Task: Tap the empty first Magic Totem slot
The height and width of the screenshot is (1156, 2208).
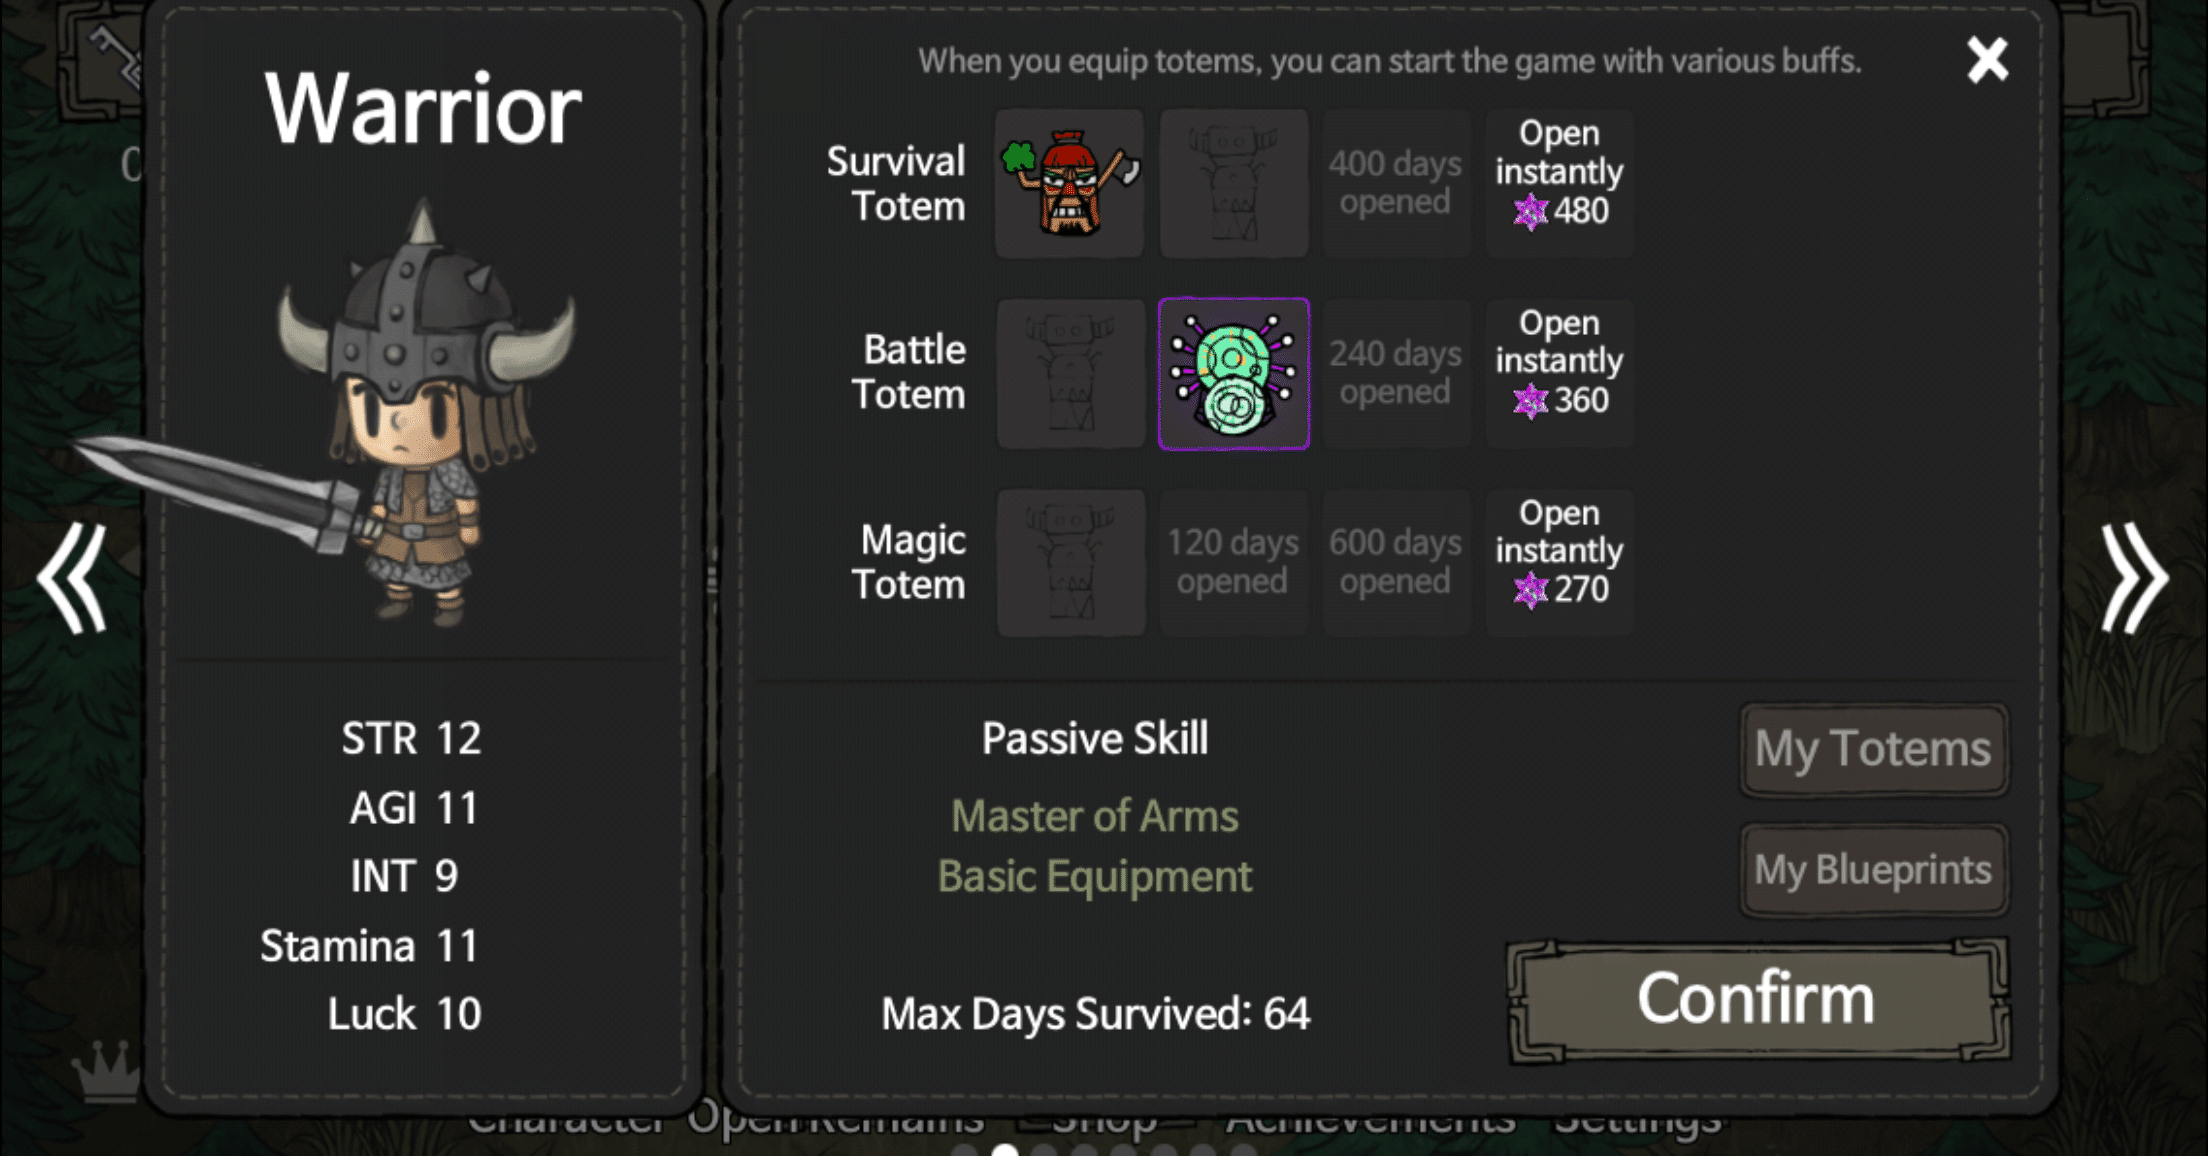Action: (x=1070, y=563)
